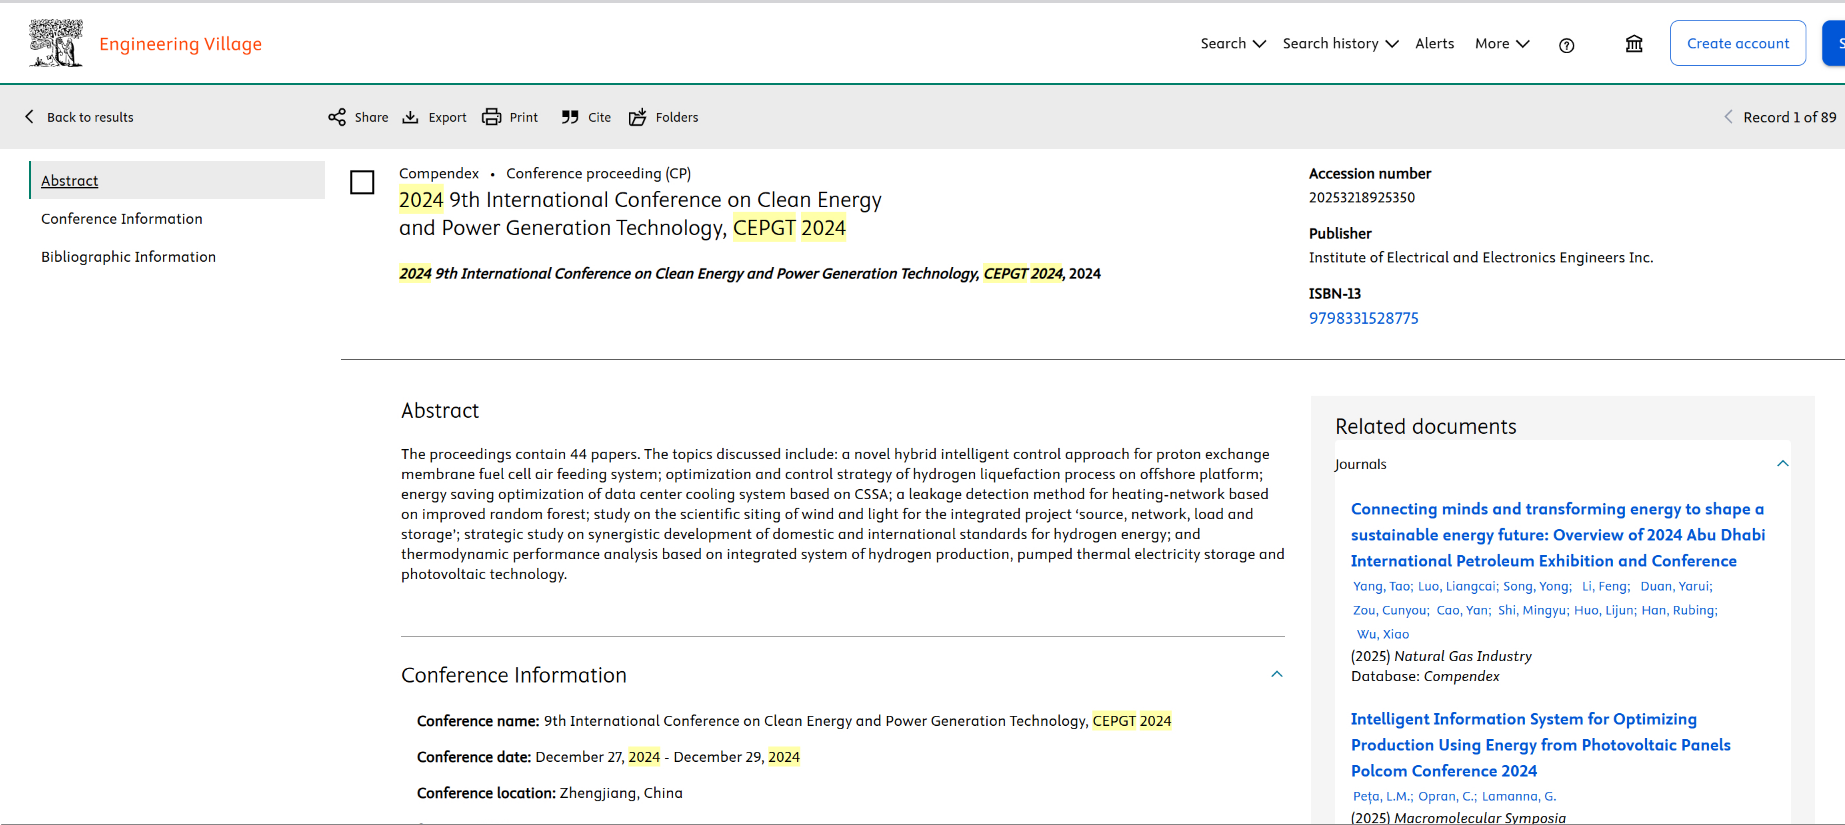Open 'Intelligent Information System for Optimizing' article
Image resolution: width=1845 pixels, height=825 pixels.
pyautogui.click(x=1540, y=745)
